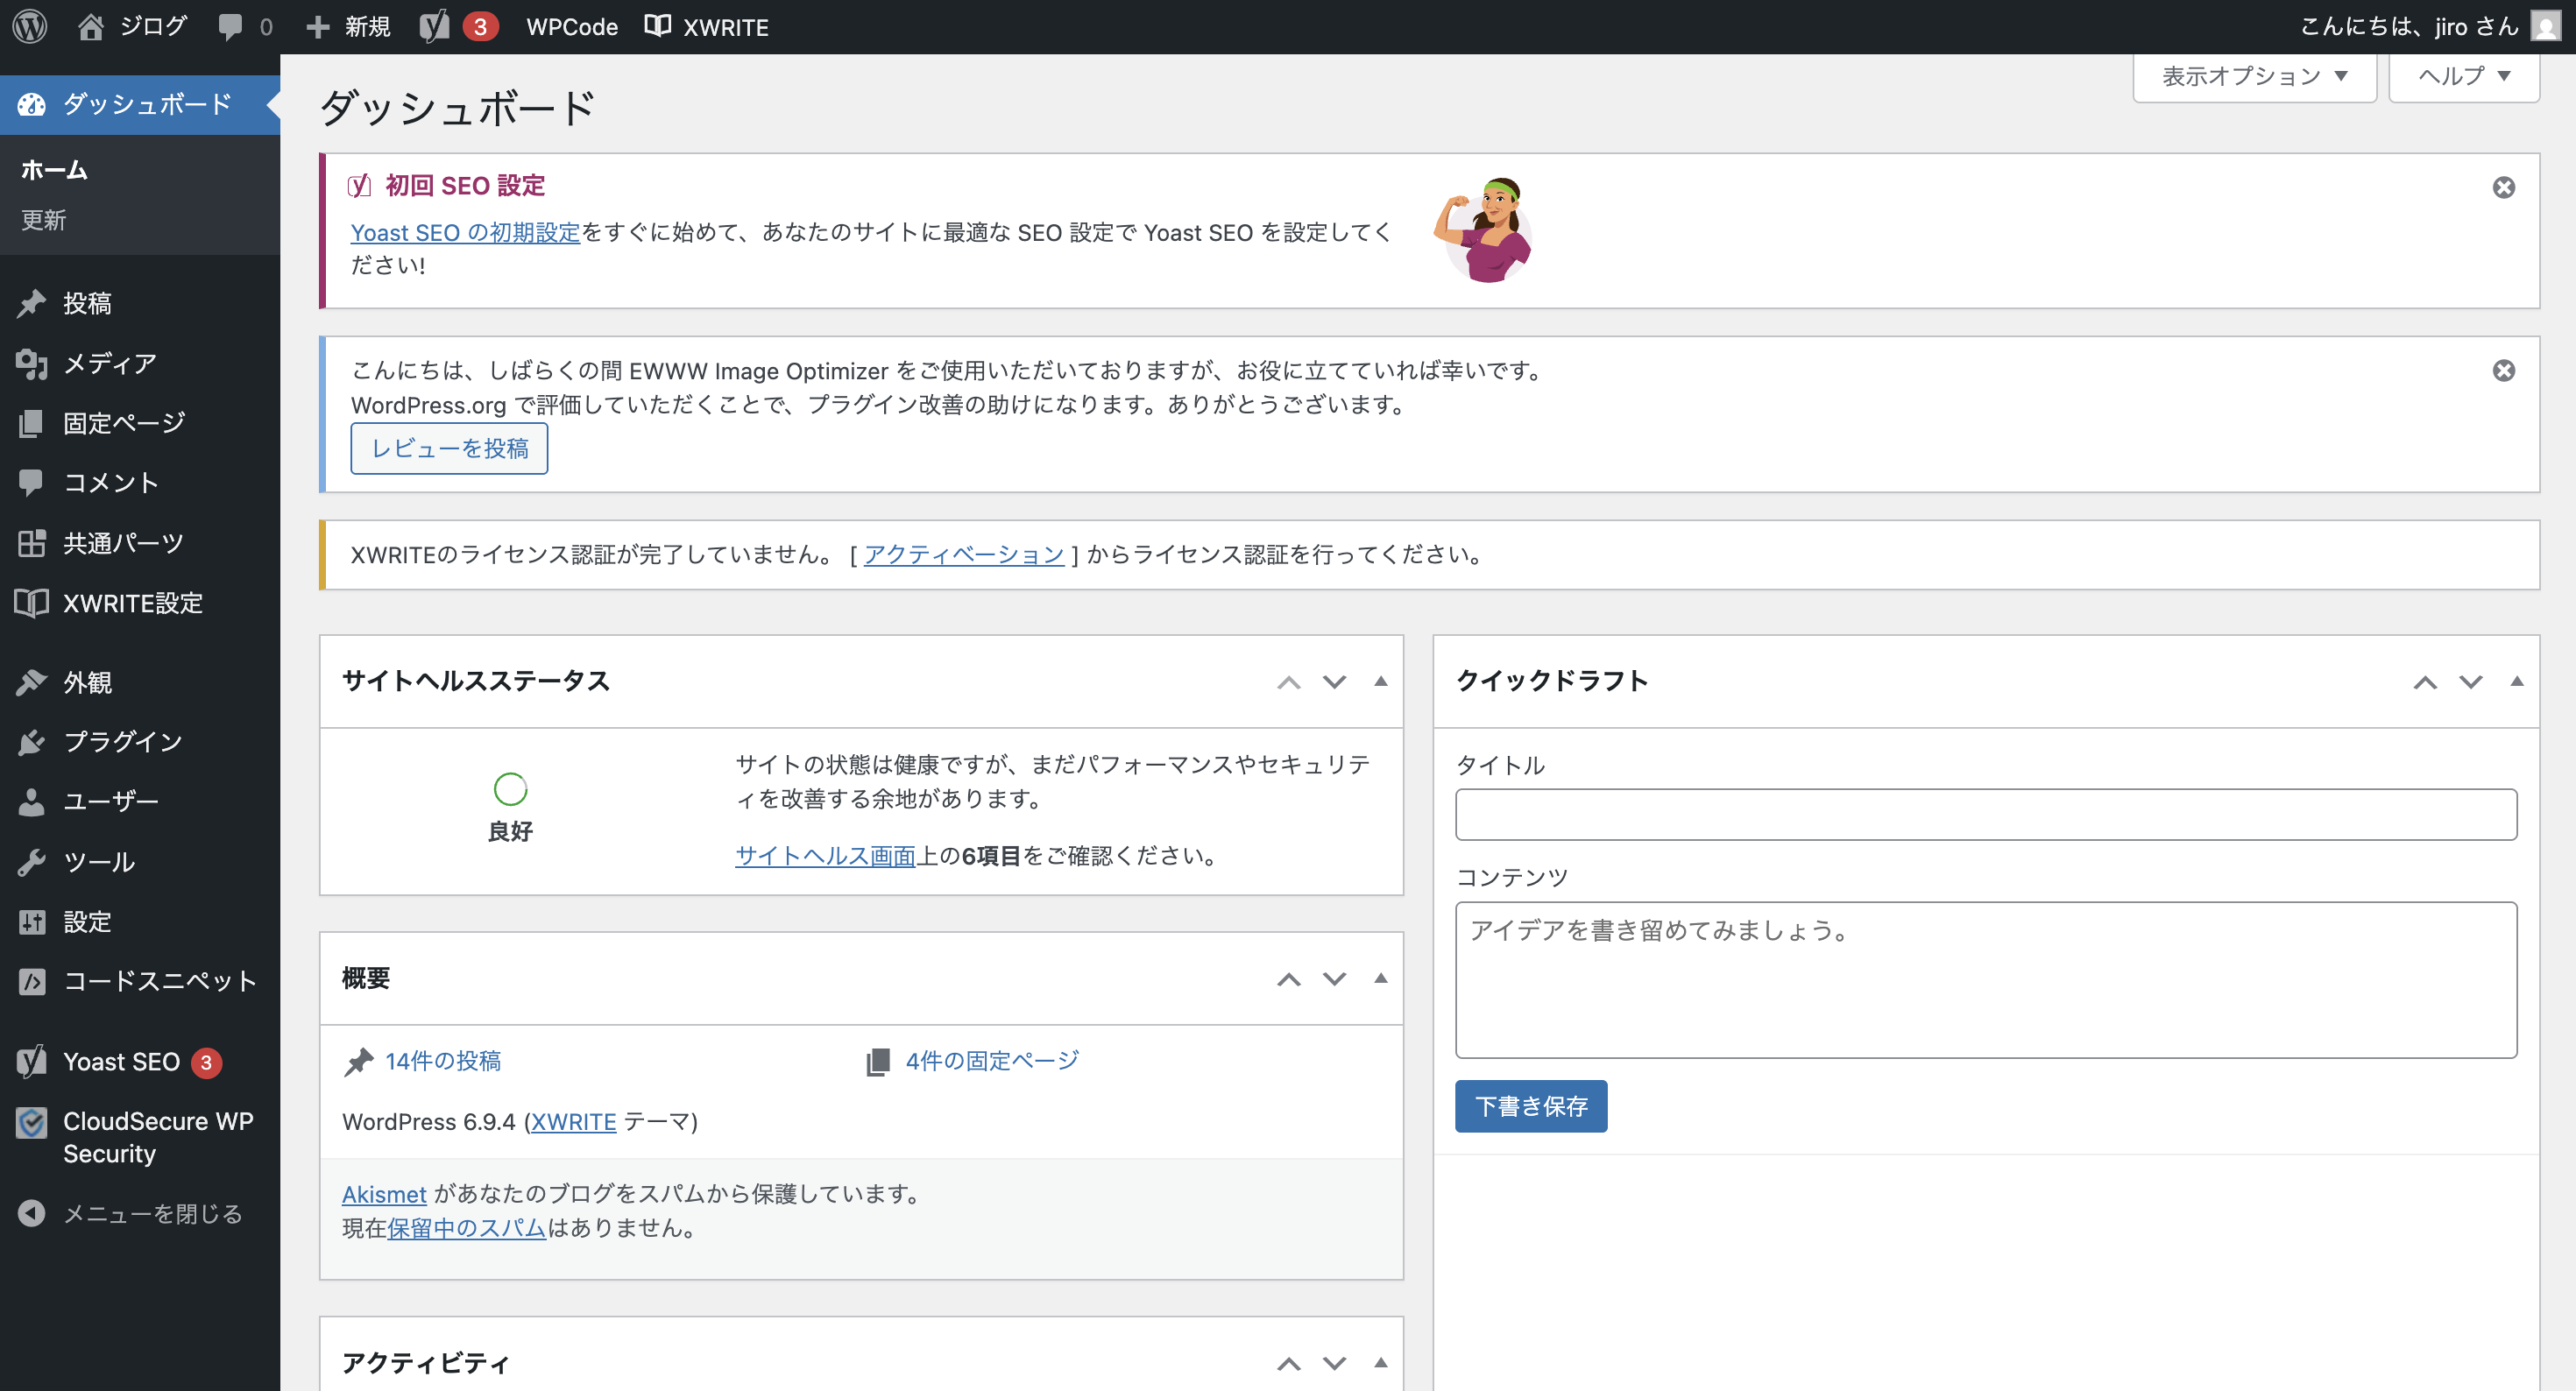Open 保留中のスパム link

click(466, 1228)
